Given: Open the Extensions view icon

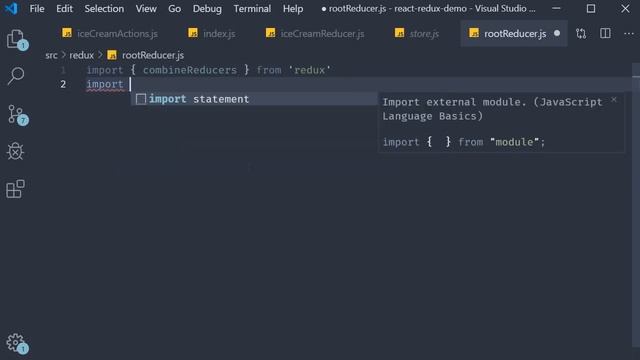Looking at the screenshot, I should click(16, 189).
